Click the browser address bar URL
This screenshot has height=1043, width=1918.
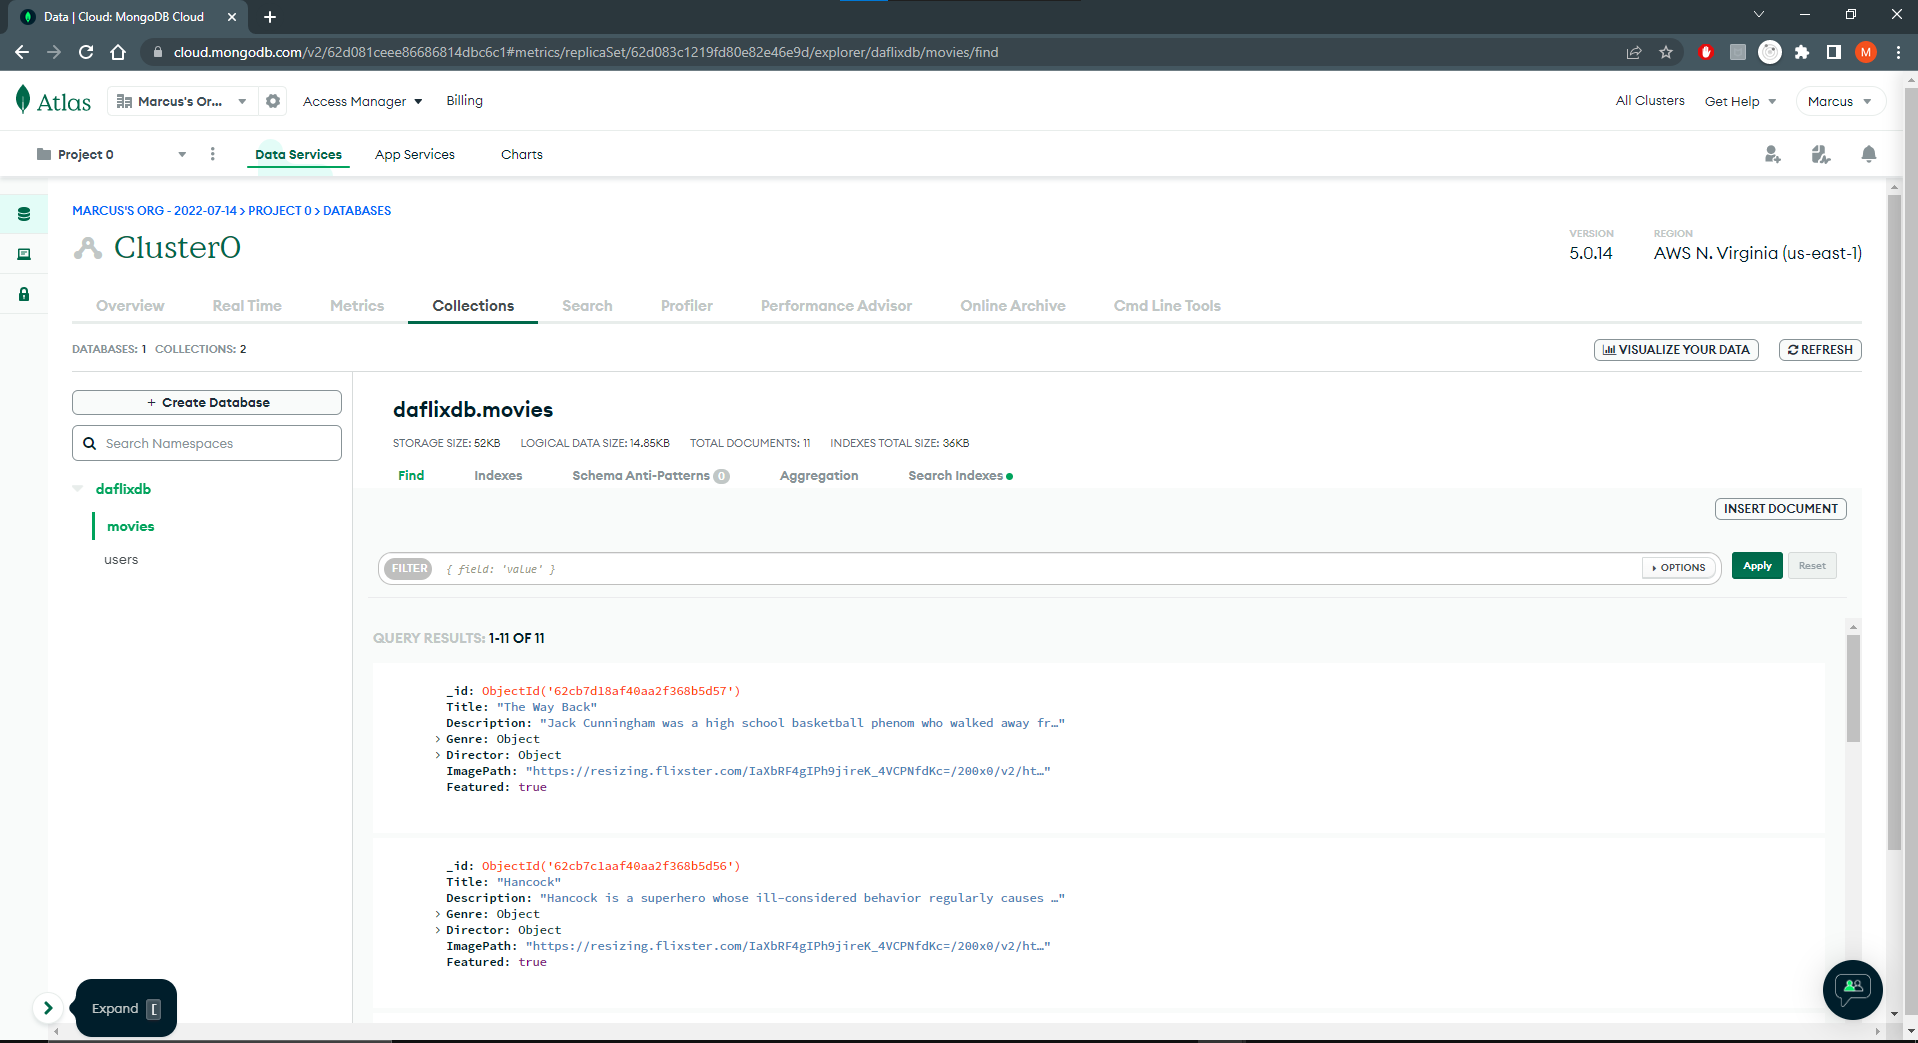click(x=585, y=52)
